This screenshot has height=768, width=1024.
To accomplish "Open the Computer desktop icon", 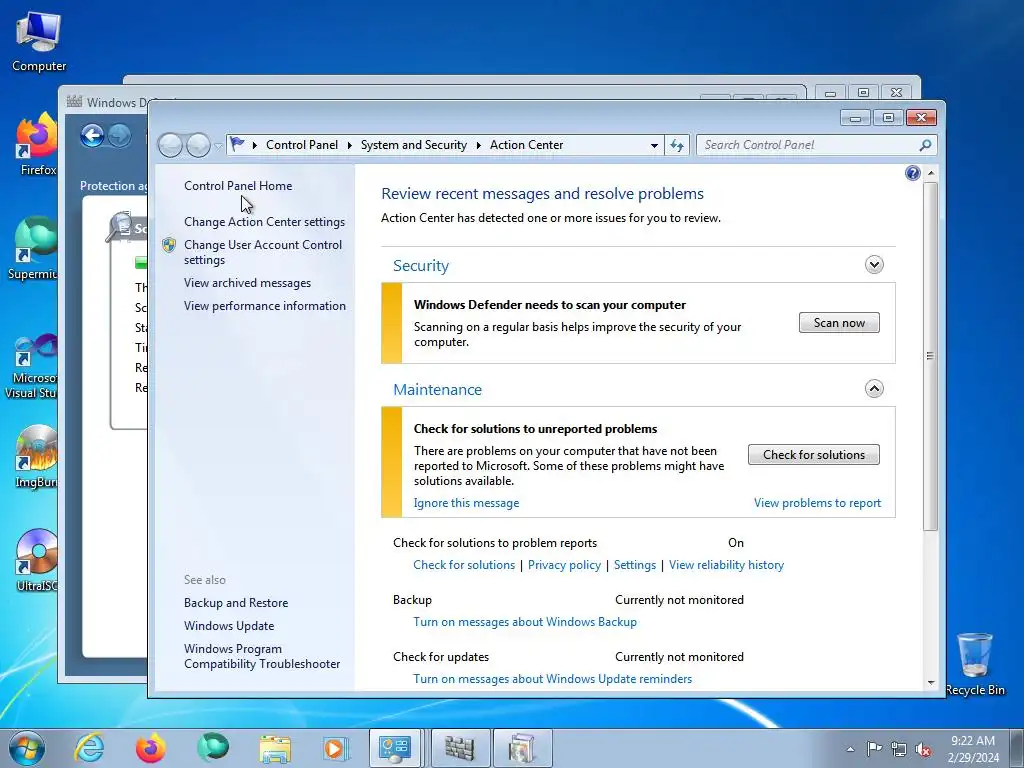I will click(x=39, y=42).
